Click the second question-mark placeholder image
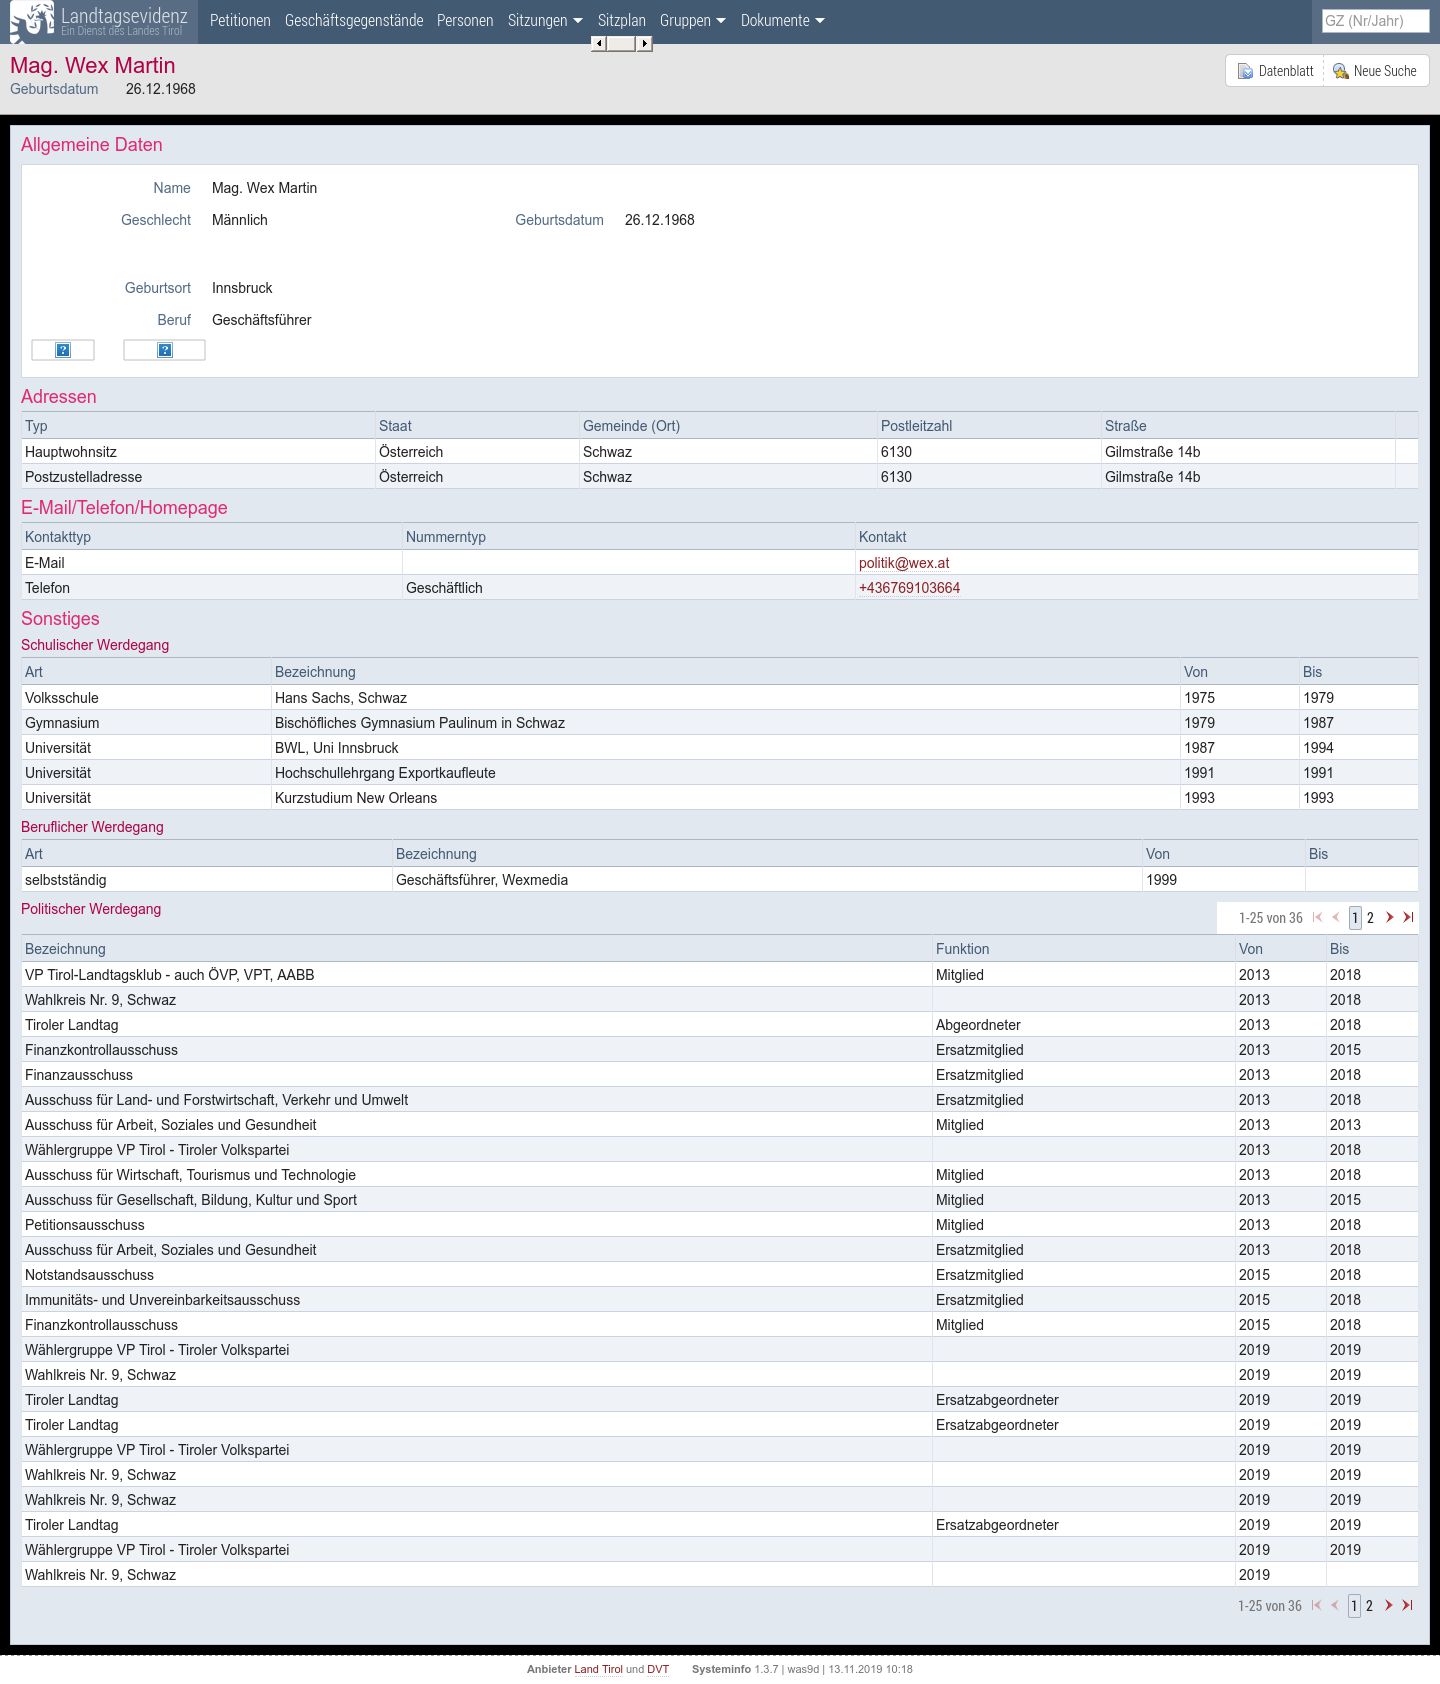The height and width of the screenshot is (1684, 1440). click(x=165, y=350)
